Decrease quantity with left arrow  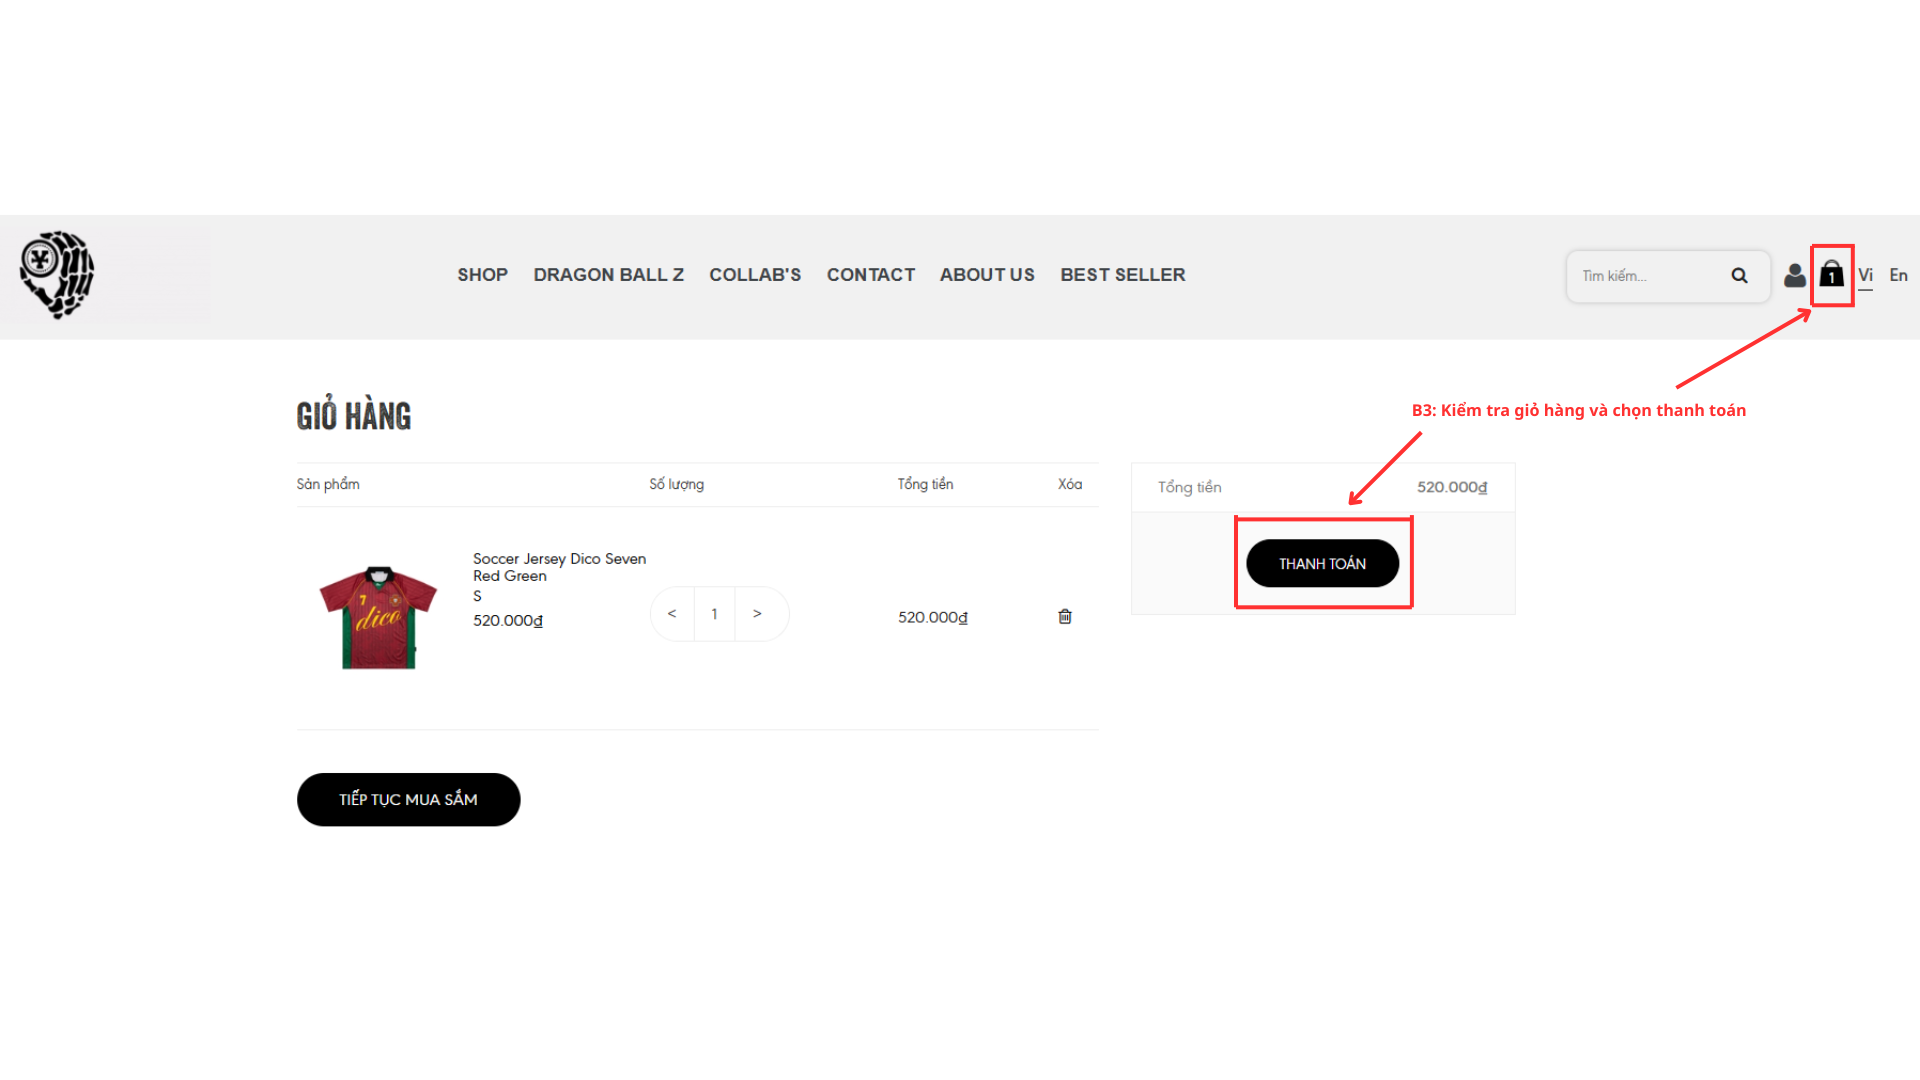coord(672,614)
